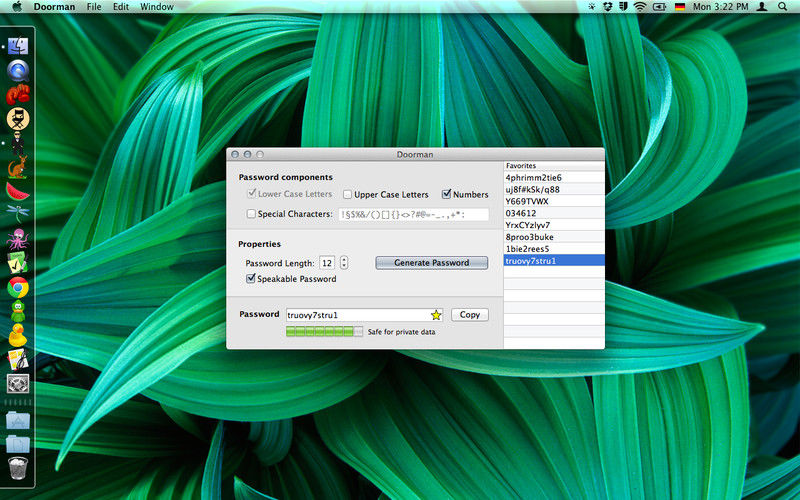Open the Dropbox menu bar icon

[x=607, y=7]
